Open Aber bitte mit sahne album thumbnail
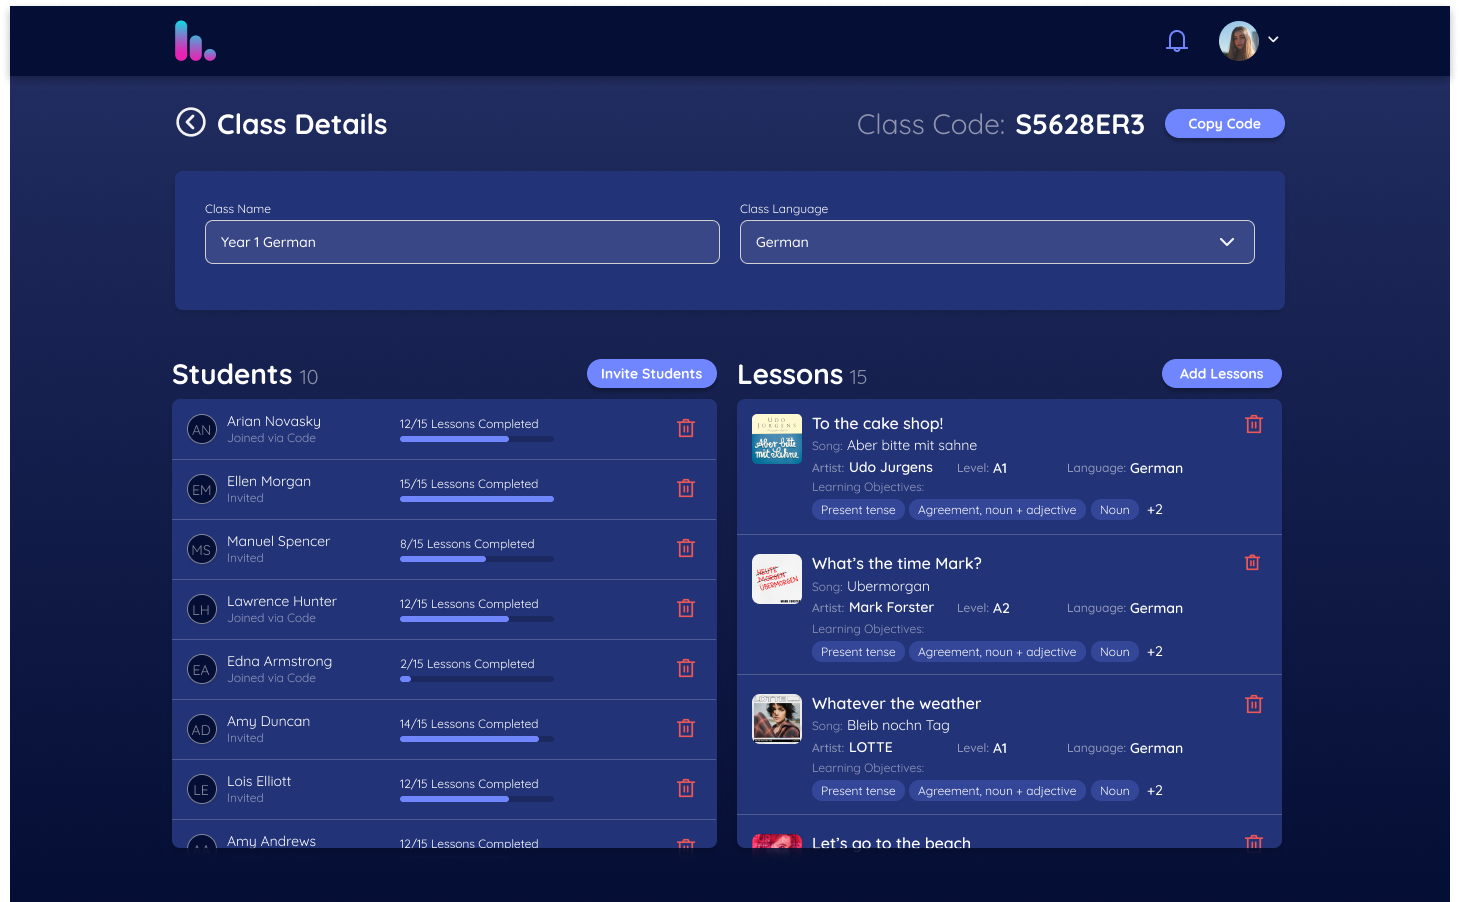Viewport: 1460px width, 902px height. [x=777, y=439]
